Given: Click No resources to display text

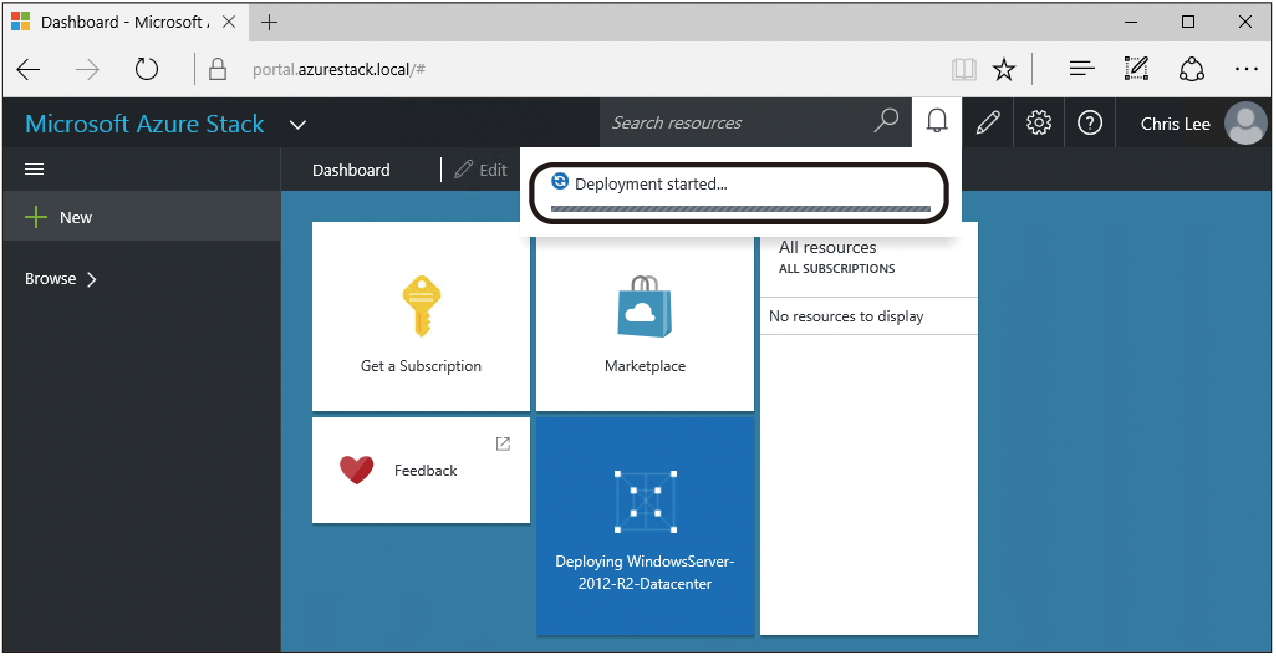Looking at the screenshot, I should tap(846, 316).
